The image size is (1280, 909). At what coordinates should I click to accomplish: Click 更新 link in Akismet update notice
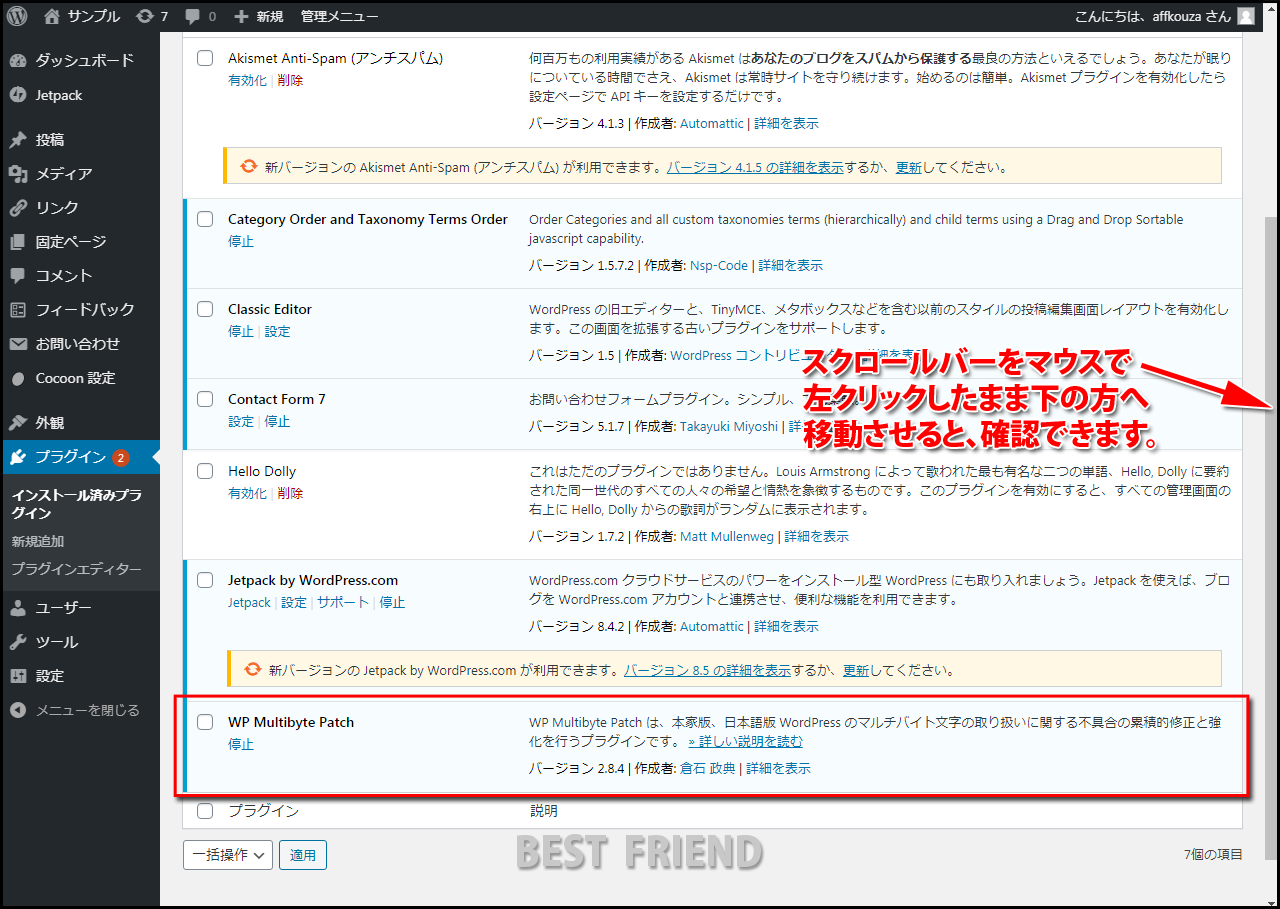(909, 167)
